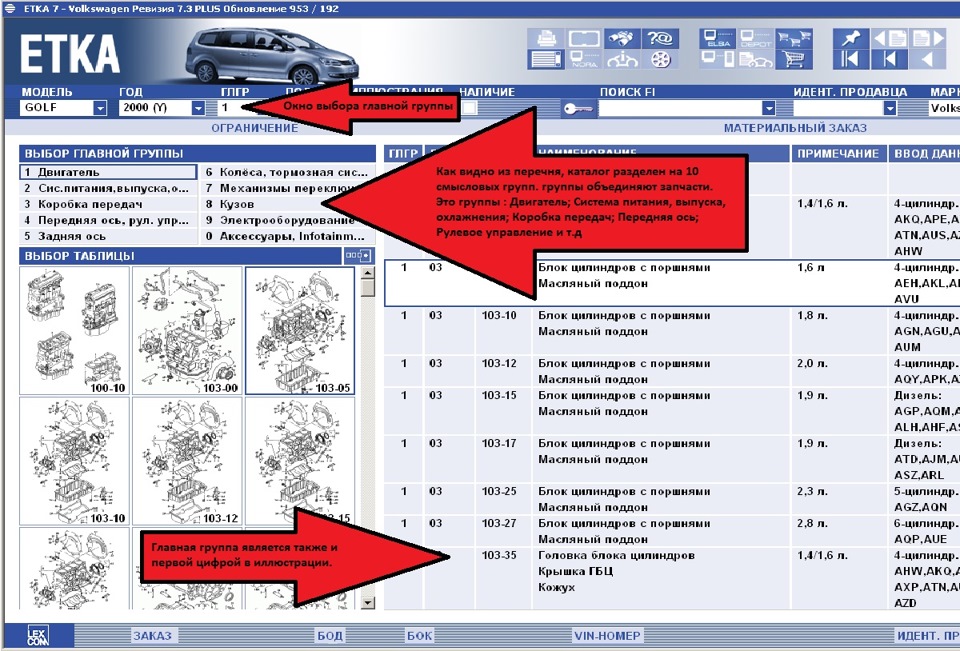Open the NORA icon

click(584, 59)
